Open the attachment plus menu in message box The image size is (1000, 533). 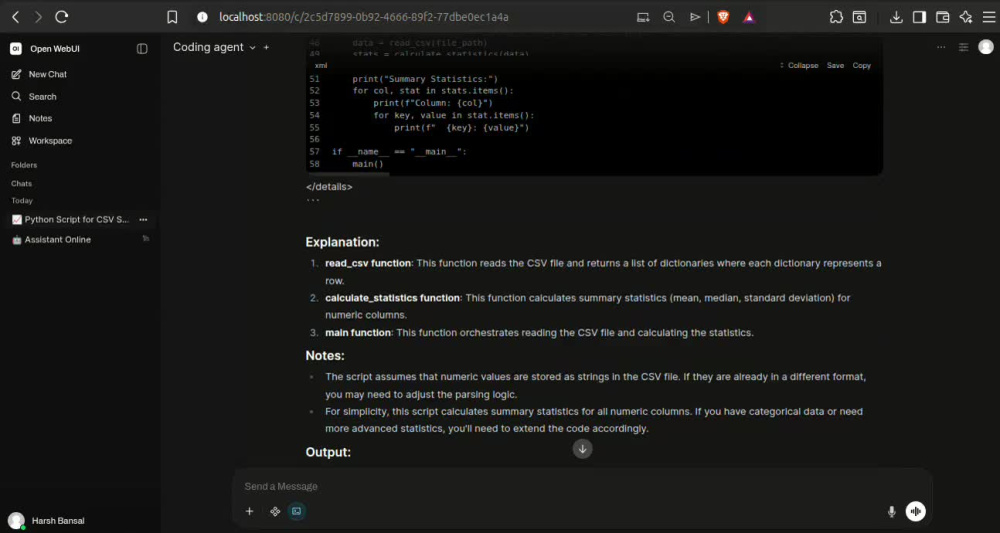[249, 511]
